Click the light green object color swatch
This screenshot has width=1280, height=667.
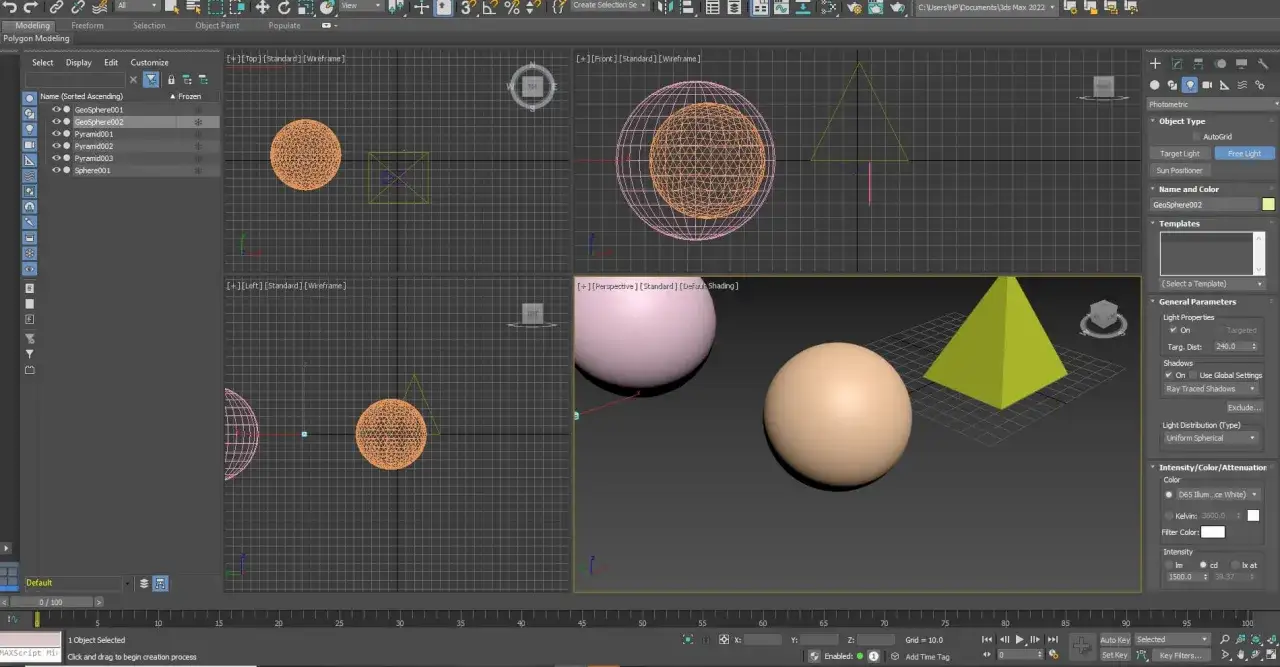[x=1268, y=204]
